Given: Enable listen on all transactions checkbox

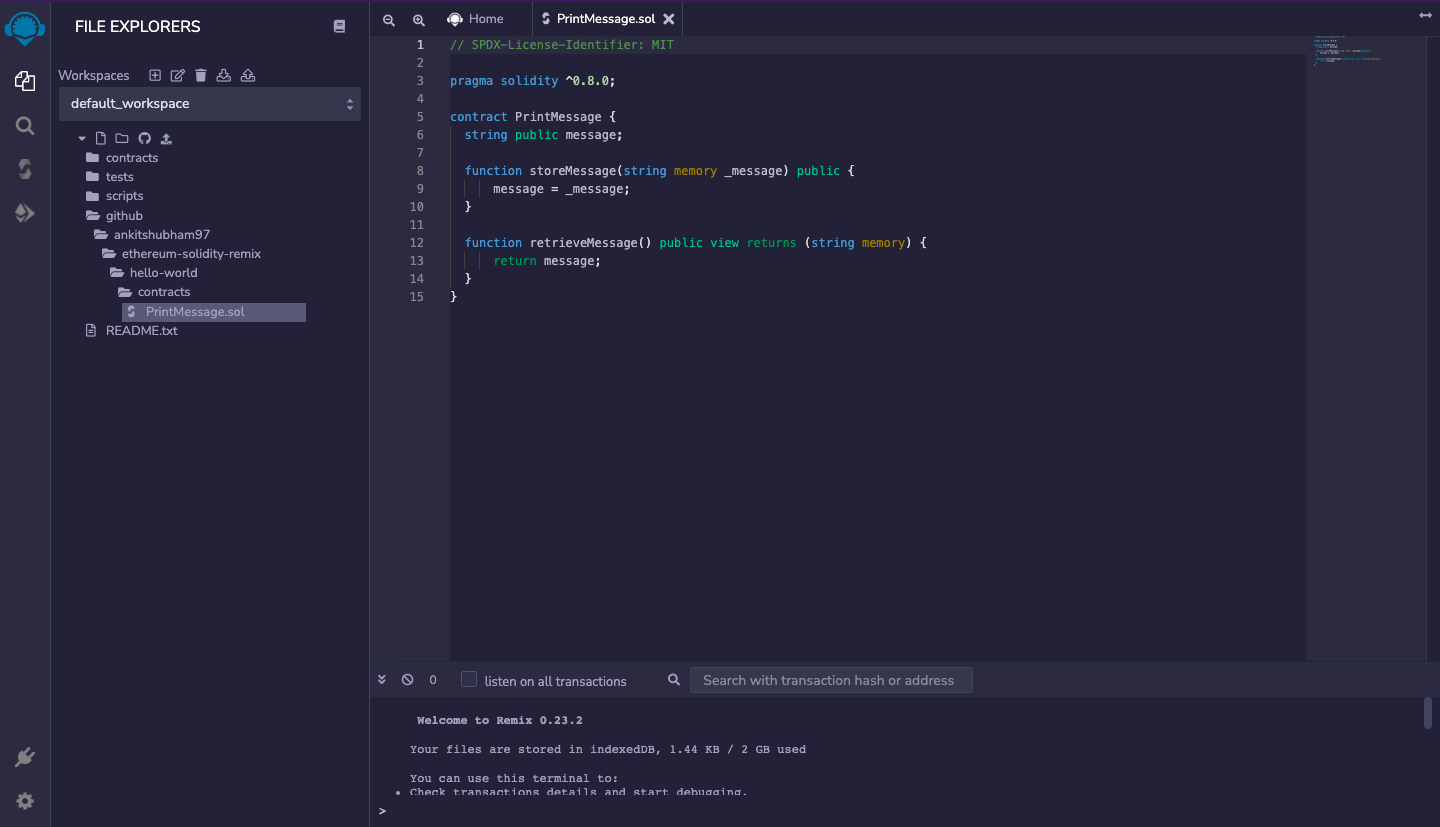Looking at the screenshot, I should 469,680.
